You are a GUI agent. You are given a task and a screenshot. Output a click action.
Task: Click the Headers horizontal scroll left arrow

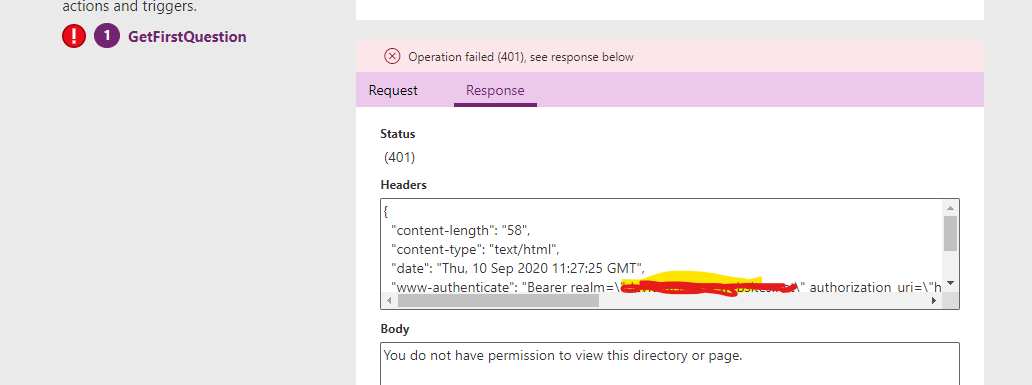pyautogui.click(x=388, y=301)
